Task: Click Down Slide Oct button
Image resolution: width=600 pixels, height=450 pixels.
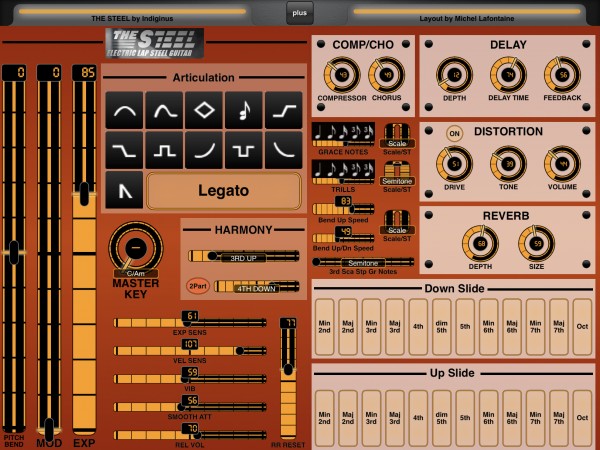Action: [582, 327]
